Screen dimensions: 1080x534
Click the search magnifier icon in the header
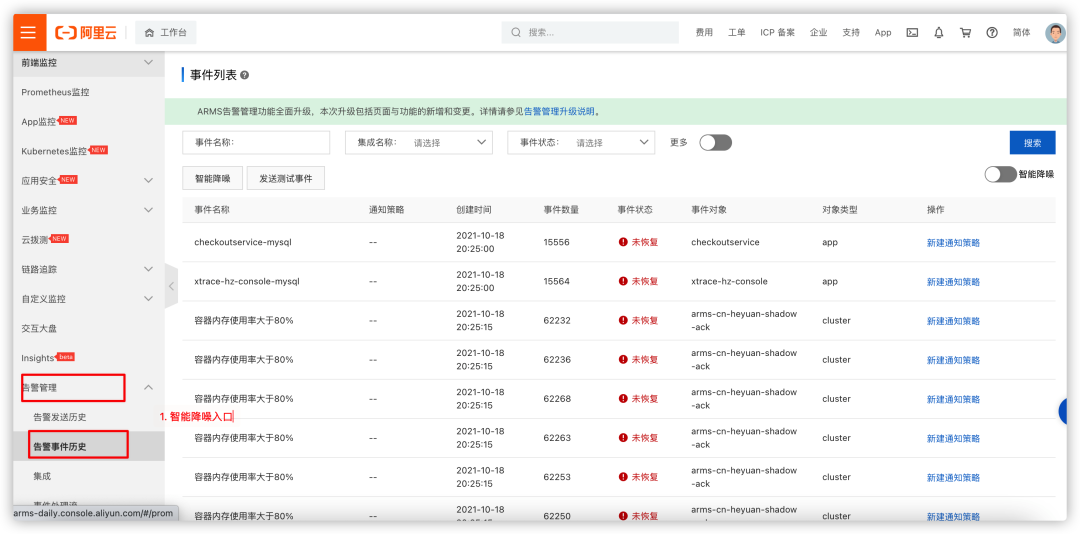tap(517, 32)
